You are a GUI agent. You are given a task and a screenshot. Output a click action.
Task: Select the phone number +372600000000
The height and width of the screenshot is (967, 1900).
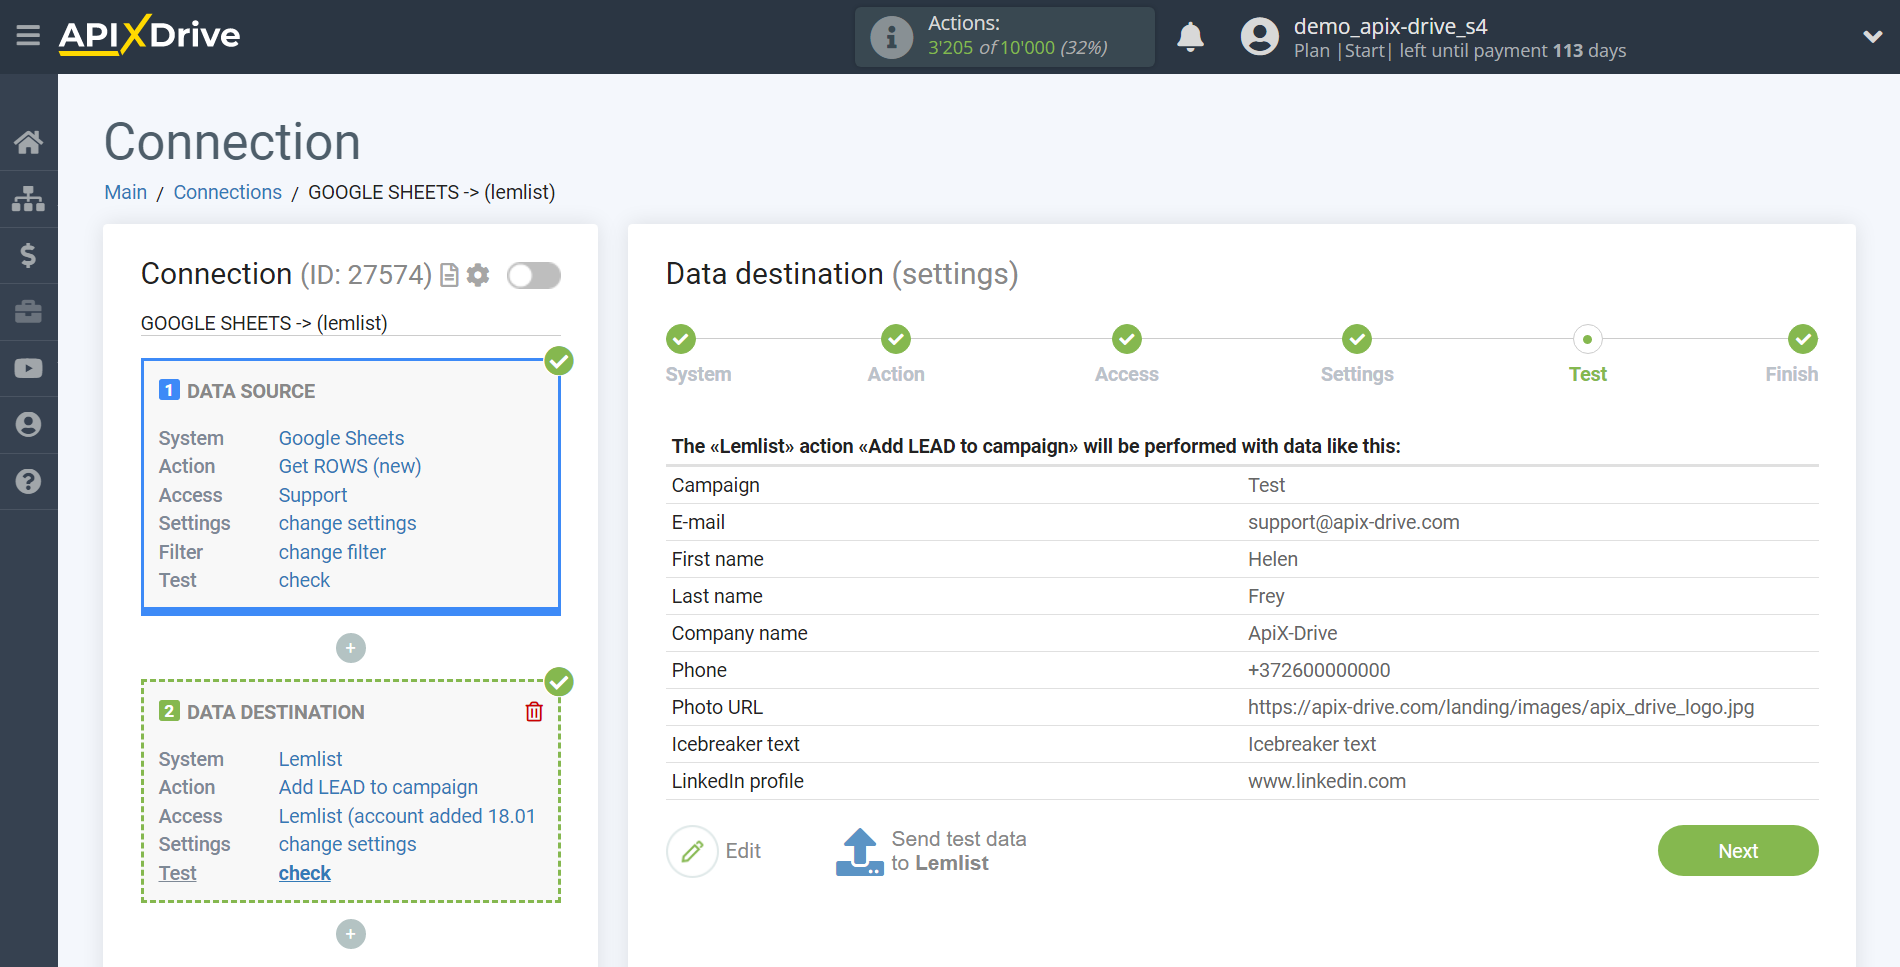[x=1319, y=670]
